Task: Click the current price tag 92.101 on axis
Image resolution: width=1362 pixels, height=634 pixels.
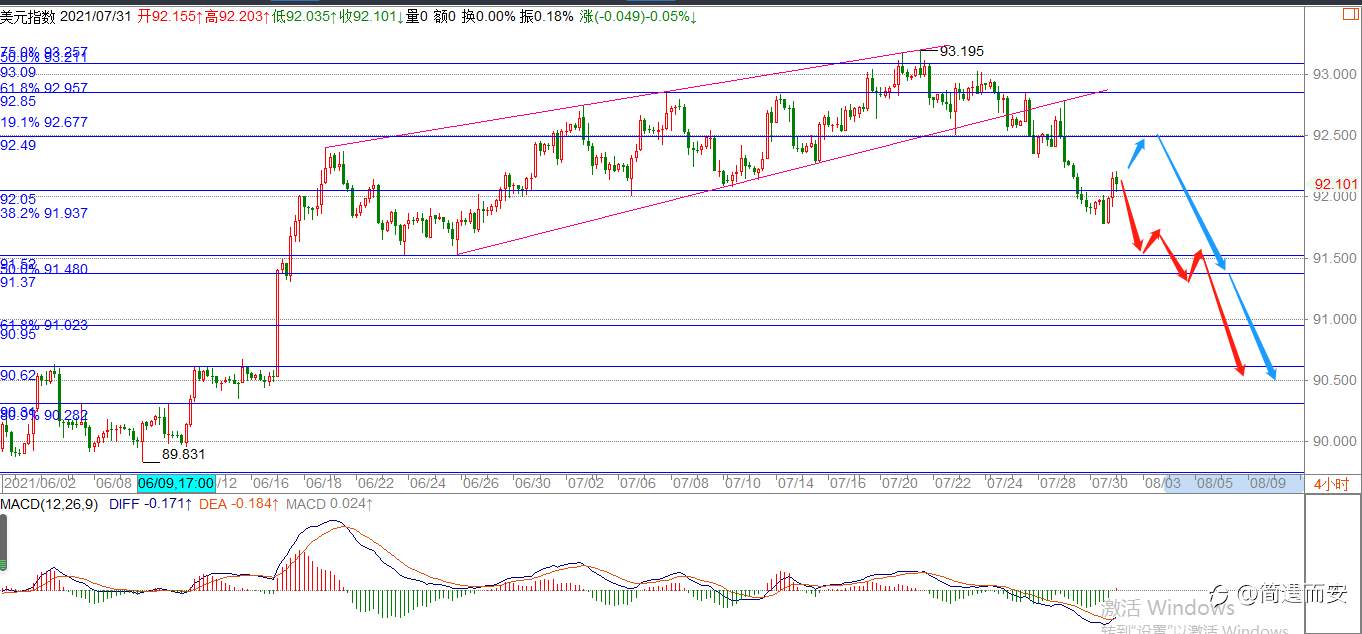Action: click(1335, 184)
